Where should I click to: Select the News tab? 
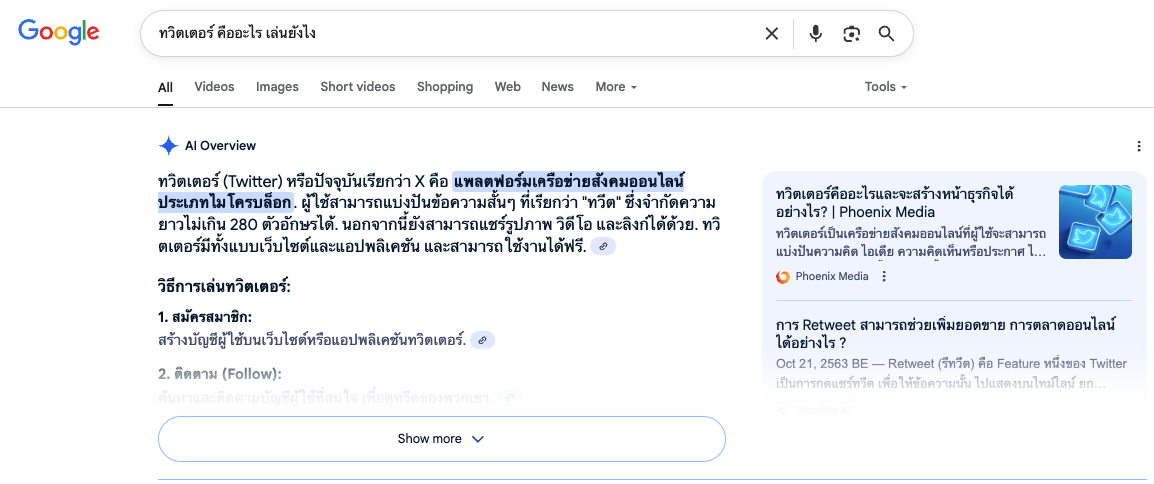[x=557, y=87]
